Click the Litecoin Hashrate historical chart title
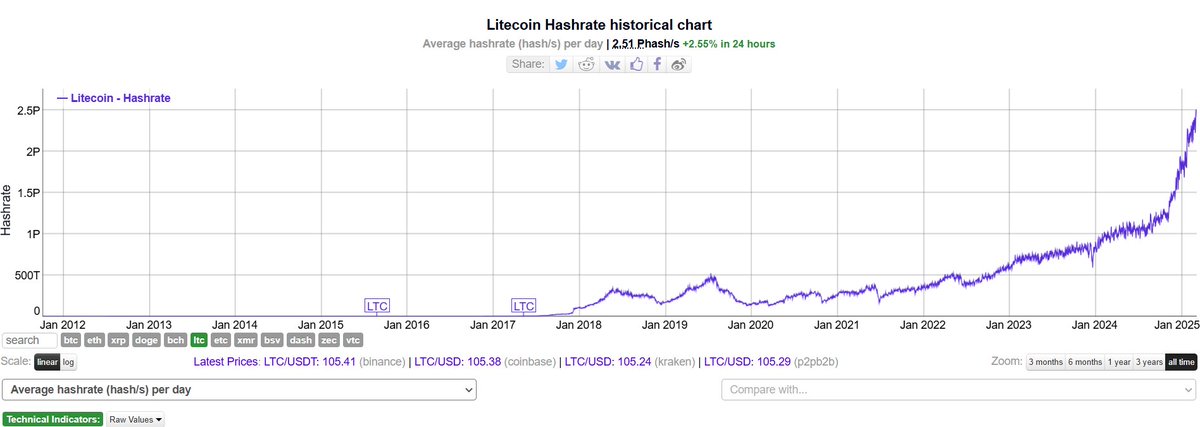1200x427 pixels. 599,23
